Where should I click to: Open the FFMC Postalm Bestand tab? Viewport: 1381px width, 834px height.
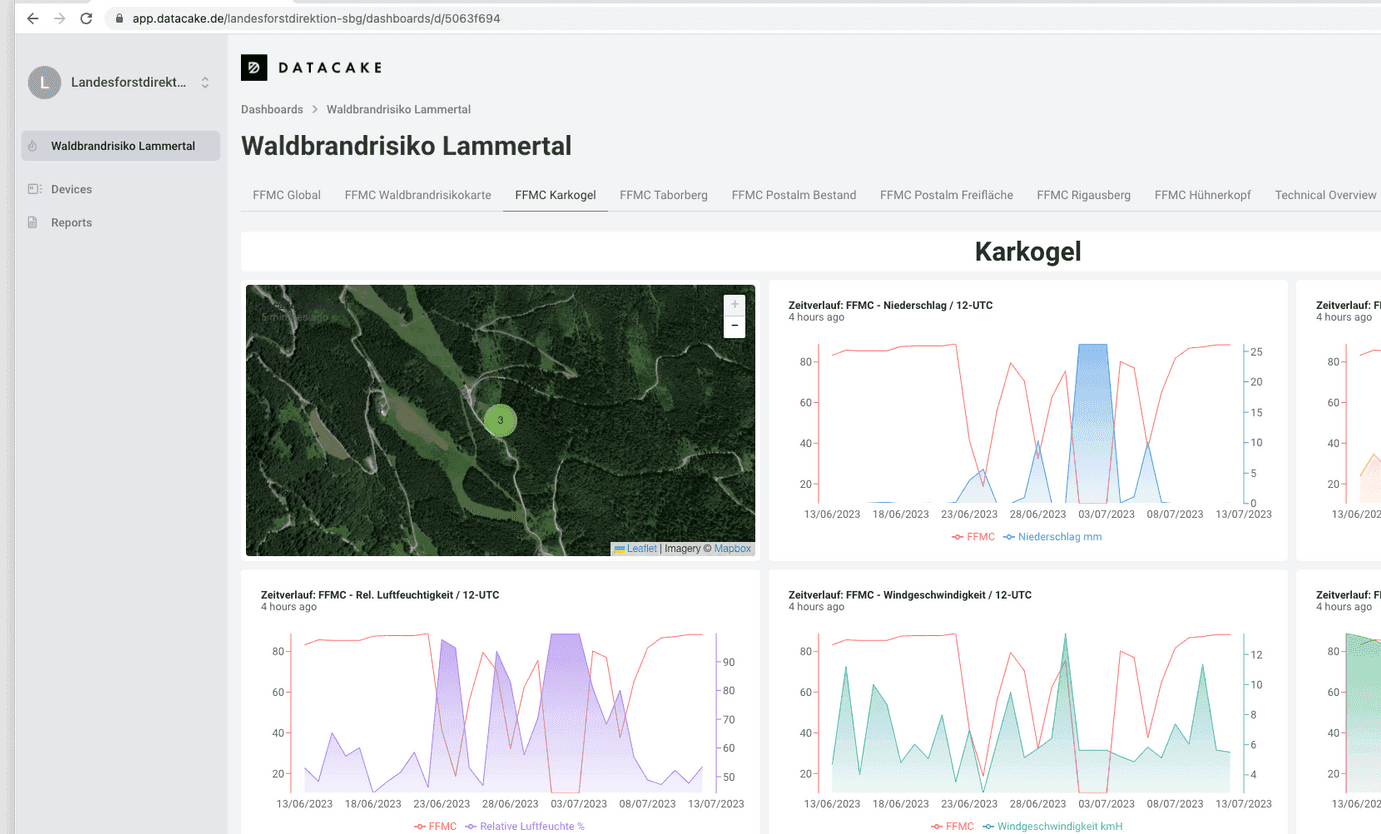pos(794,195)
